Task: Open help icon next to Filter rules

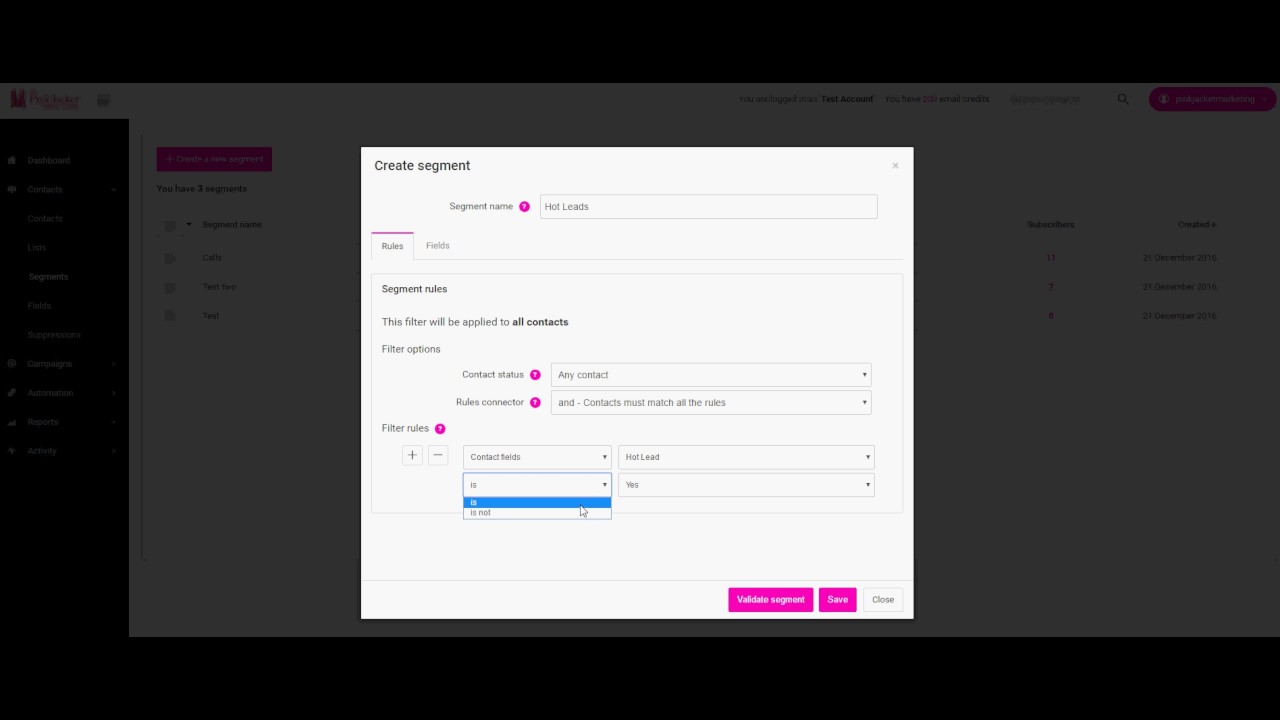Action: pos(440,429)
